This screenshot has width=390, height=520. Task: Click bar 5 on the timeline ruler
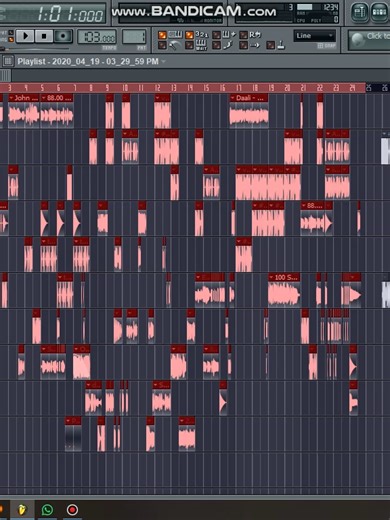[x=42, y=88]
